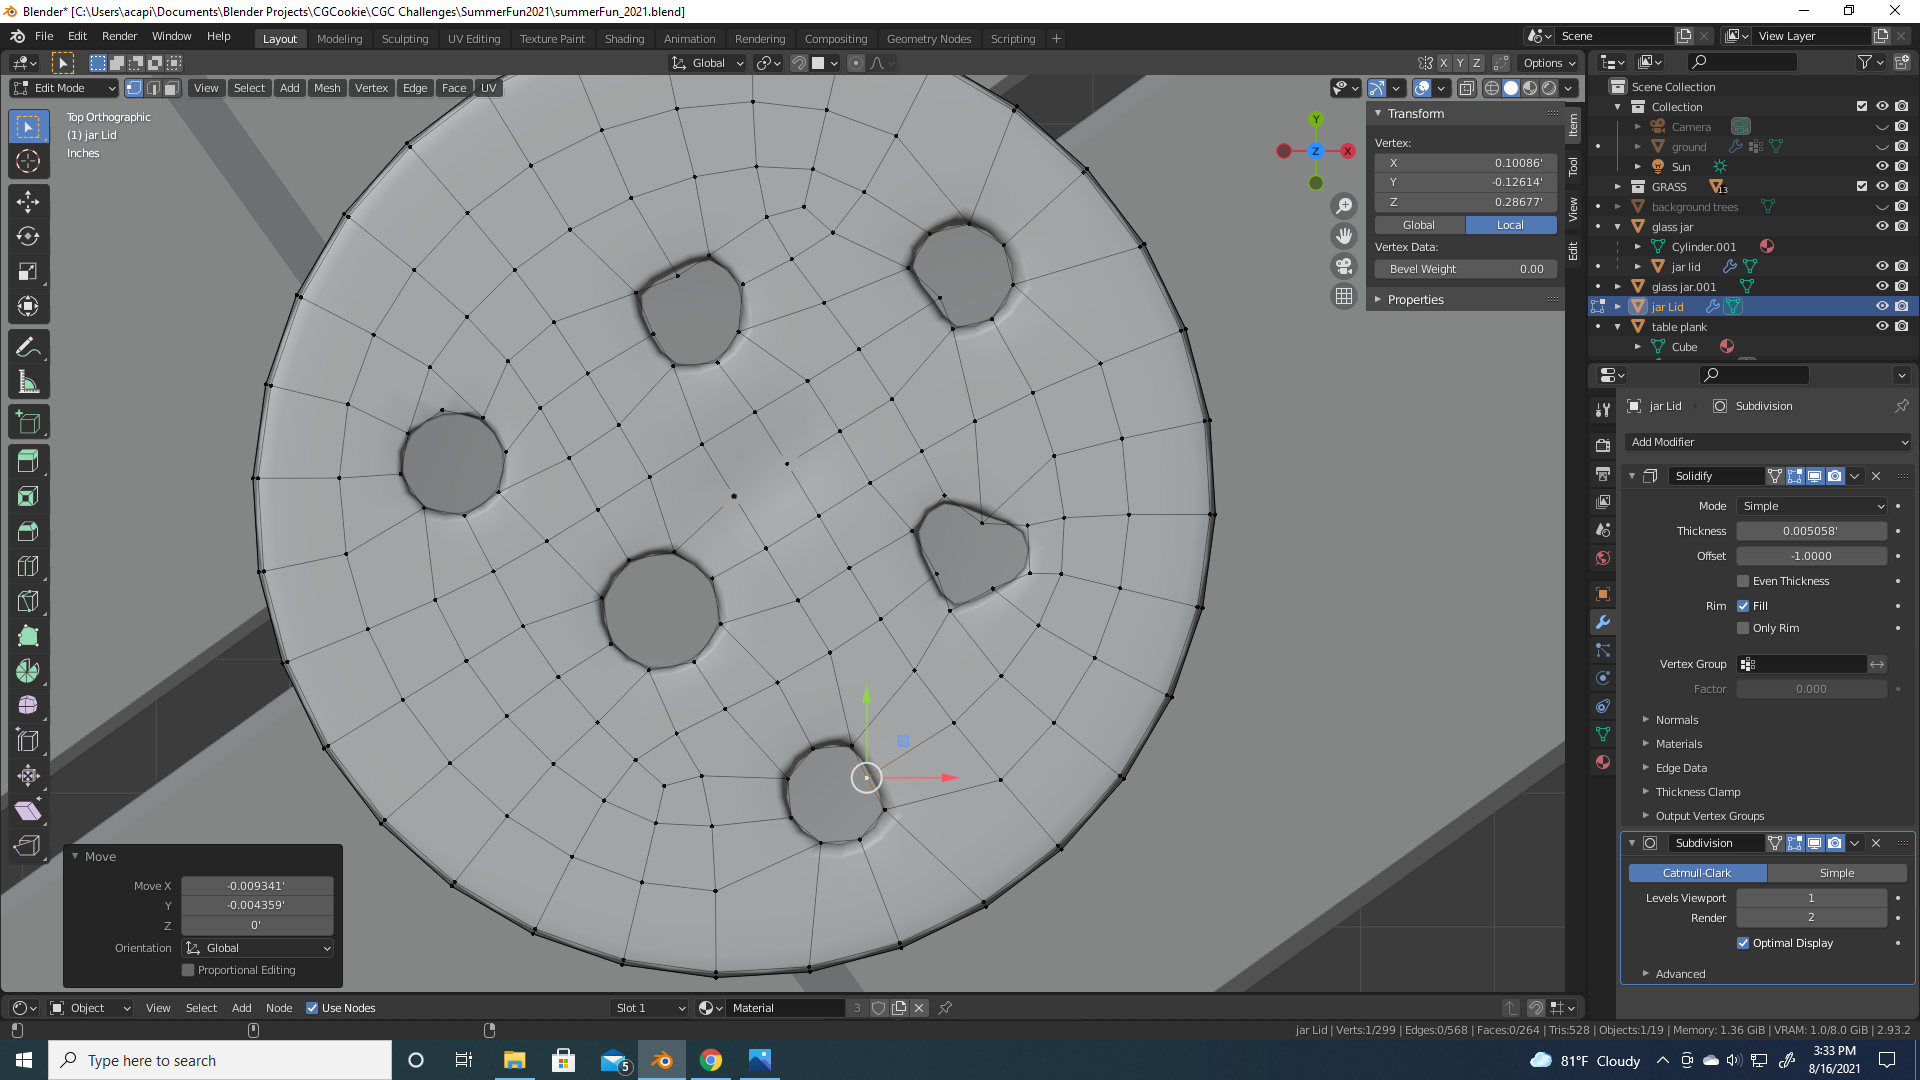The height and width of the screenshot is (1080, 1920).
Task: Switch to UV Editing workspace tab
Action: 473,39
